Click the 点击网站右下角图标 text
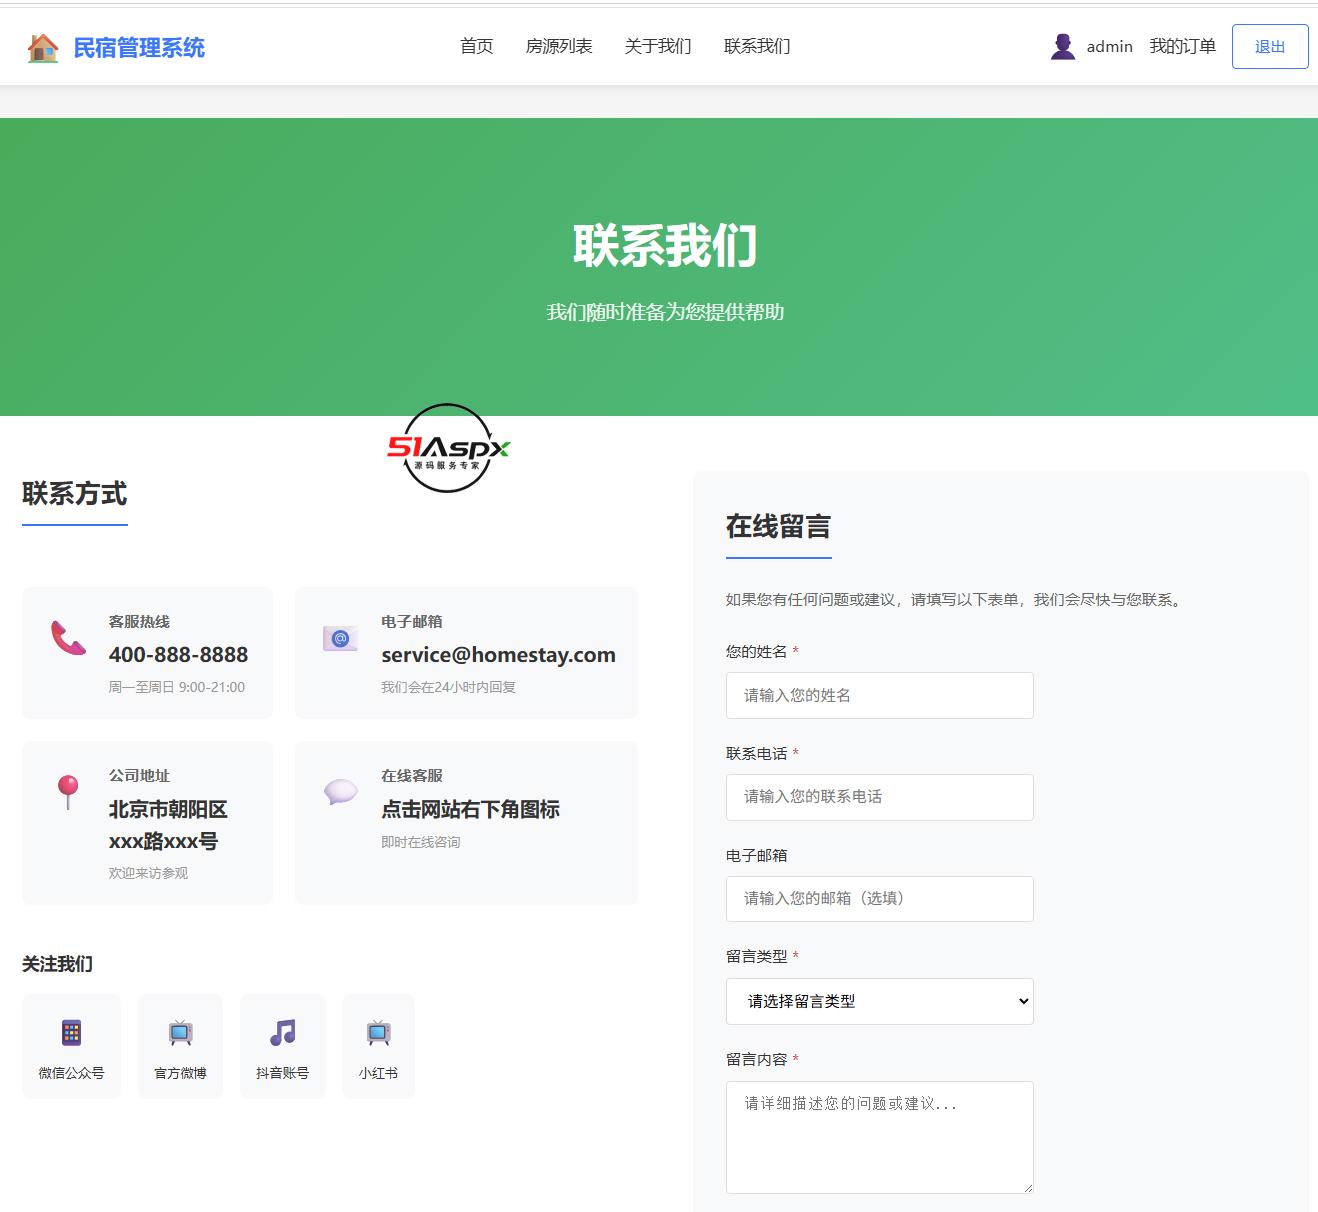1318x1212 pixels. 470,809
